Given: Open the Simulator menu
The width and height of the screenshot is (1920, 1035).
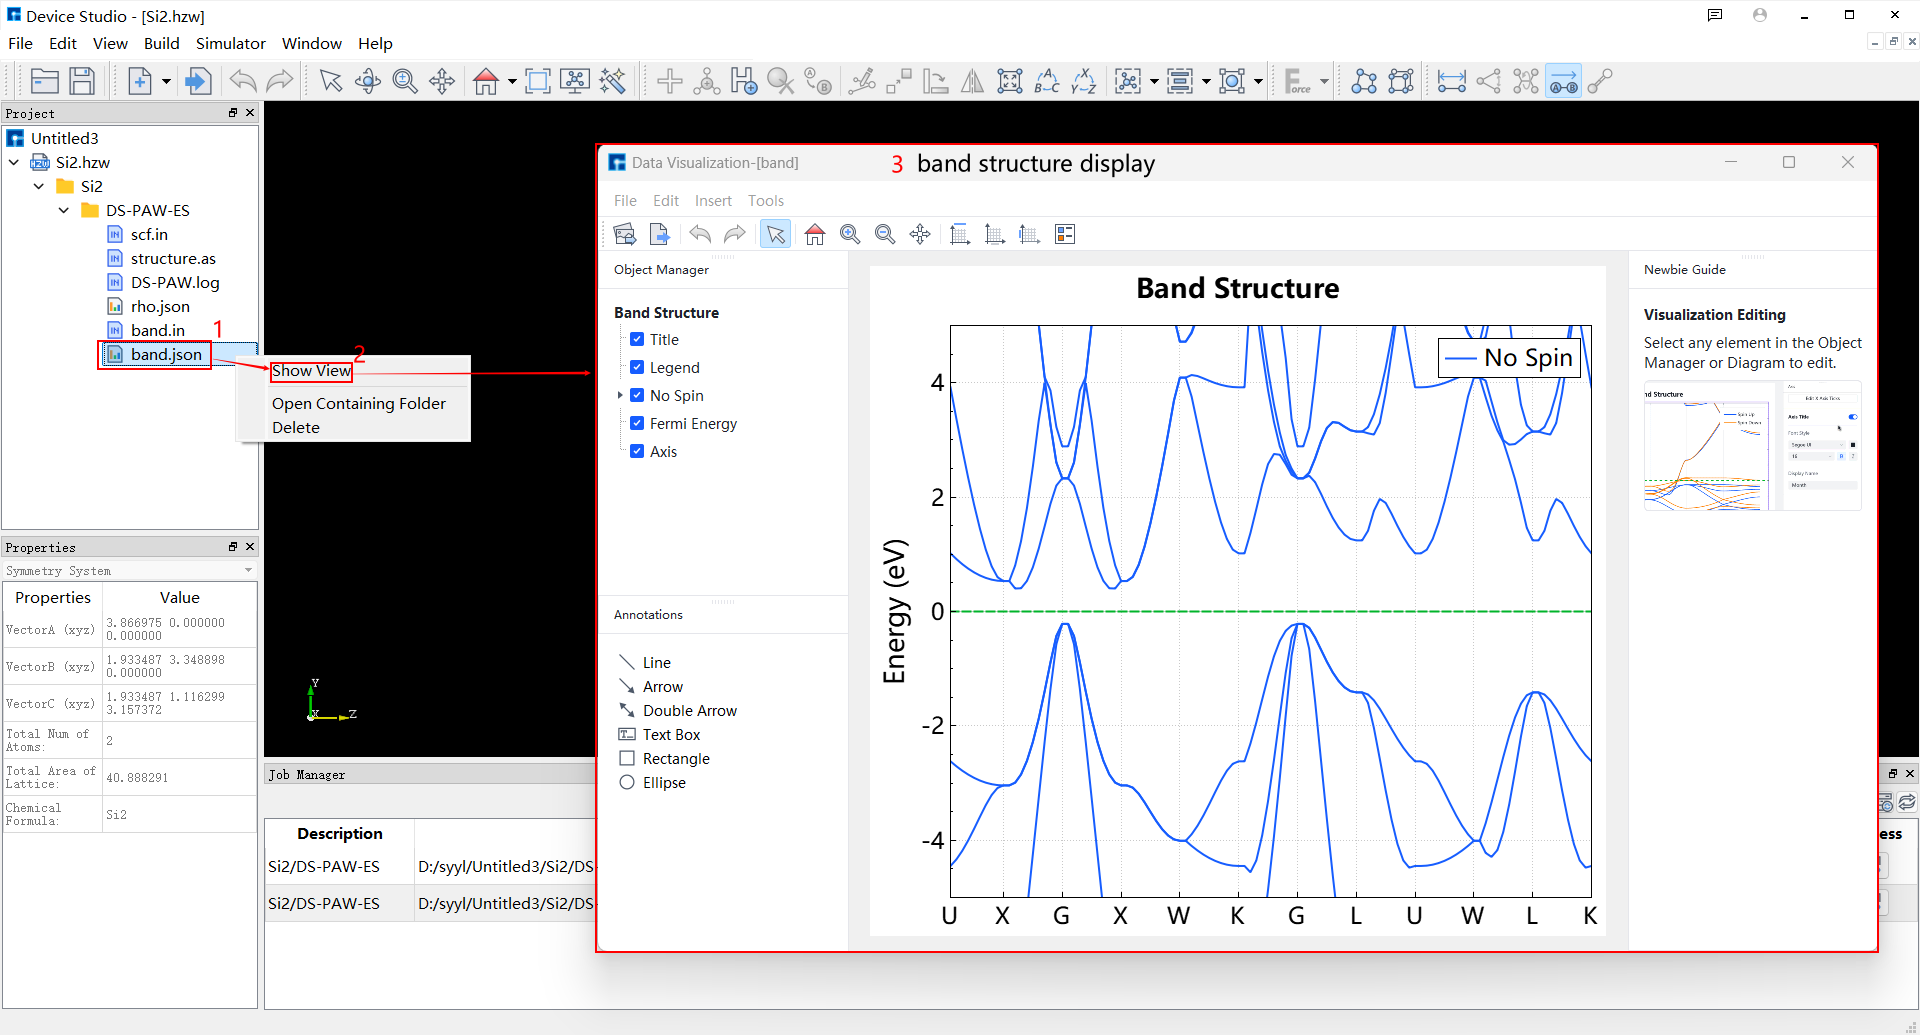Looking at the screenshot, I should [x=230, y=43].
